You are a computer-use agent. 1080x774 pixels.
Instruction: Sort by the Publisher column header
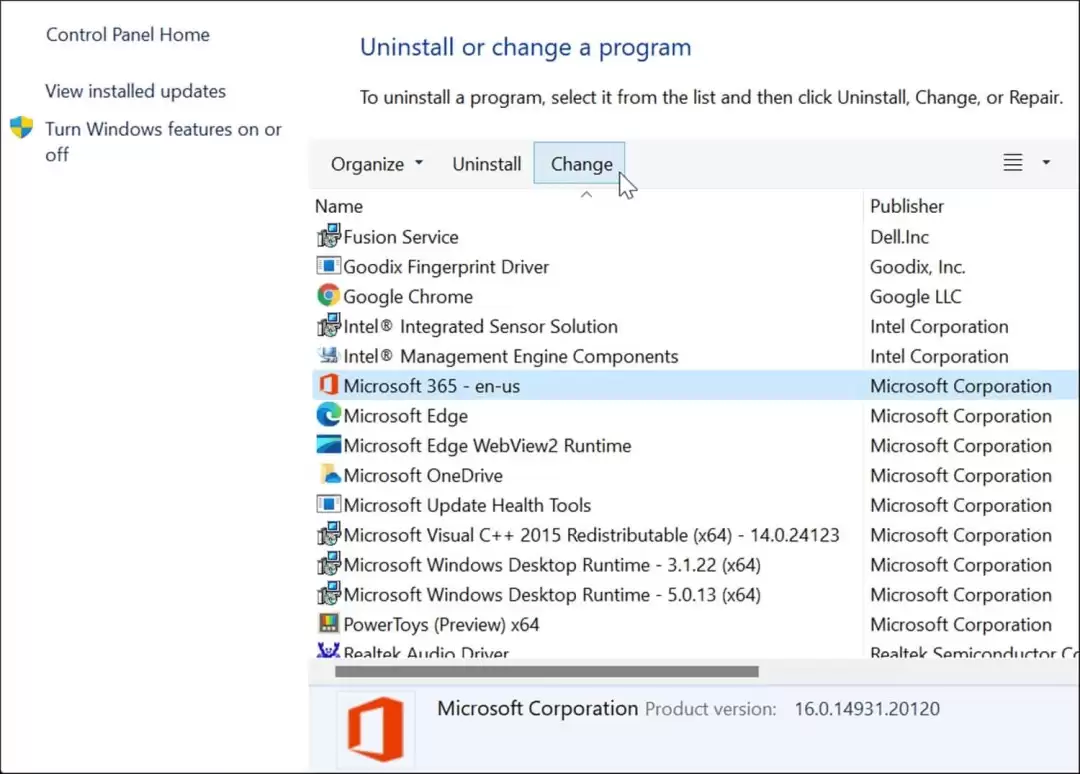(x=906, y=206)
